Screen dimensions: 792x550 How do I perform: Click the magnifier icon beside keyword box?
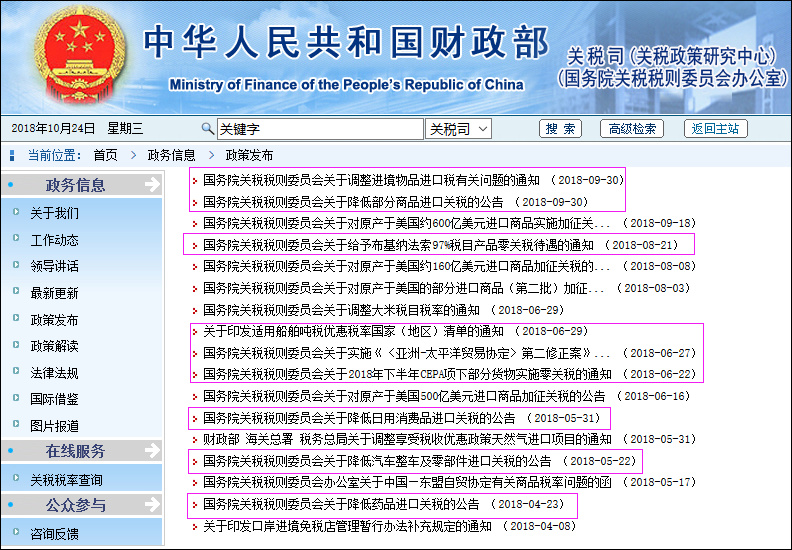(207, 128)
